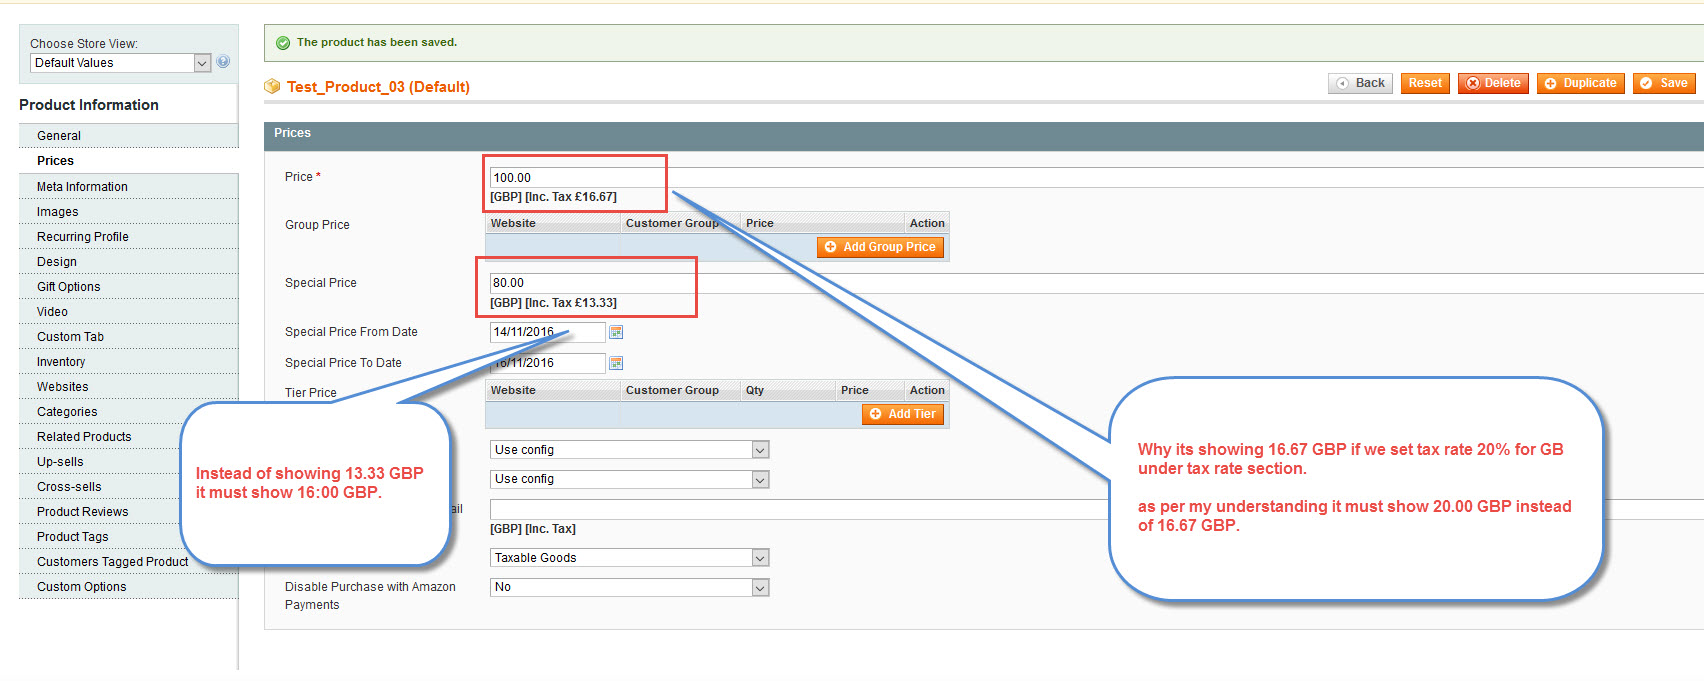Viewport: 1704px width, 681px height.
Task: Click Add Group Price button
Action: (x=880, y=247)
